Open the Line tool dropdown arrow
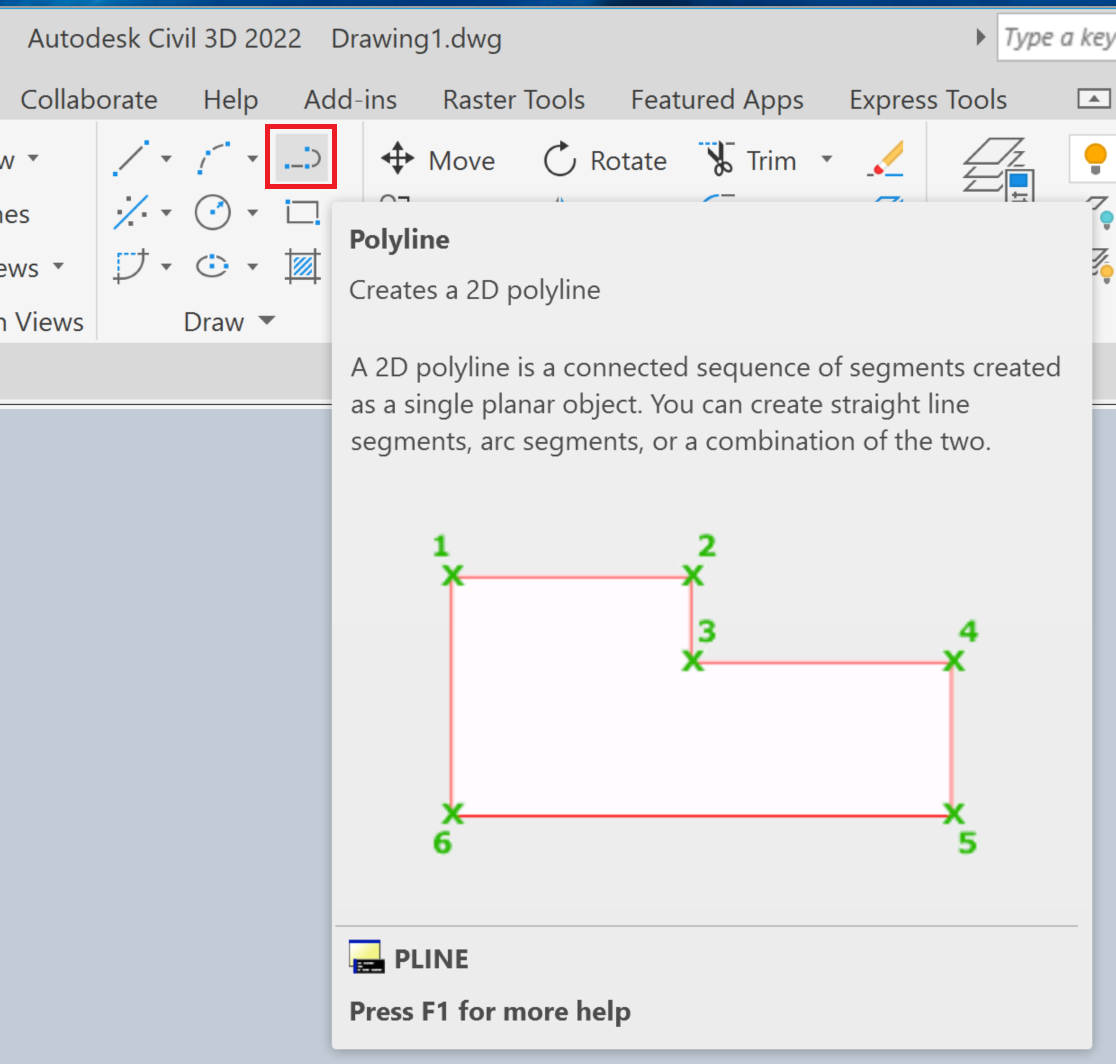 (165, 158)
